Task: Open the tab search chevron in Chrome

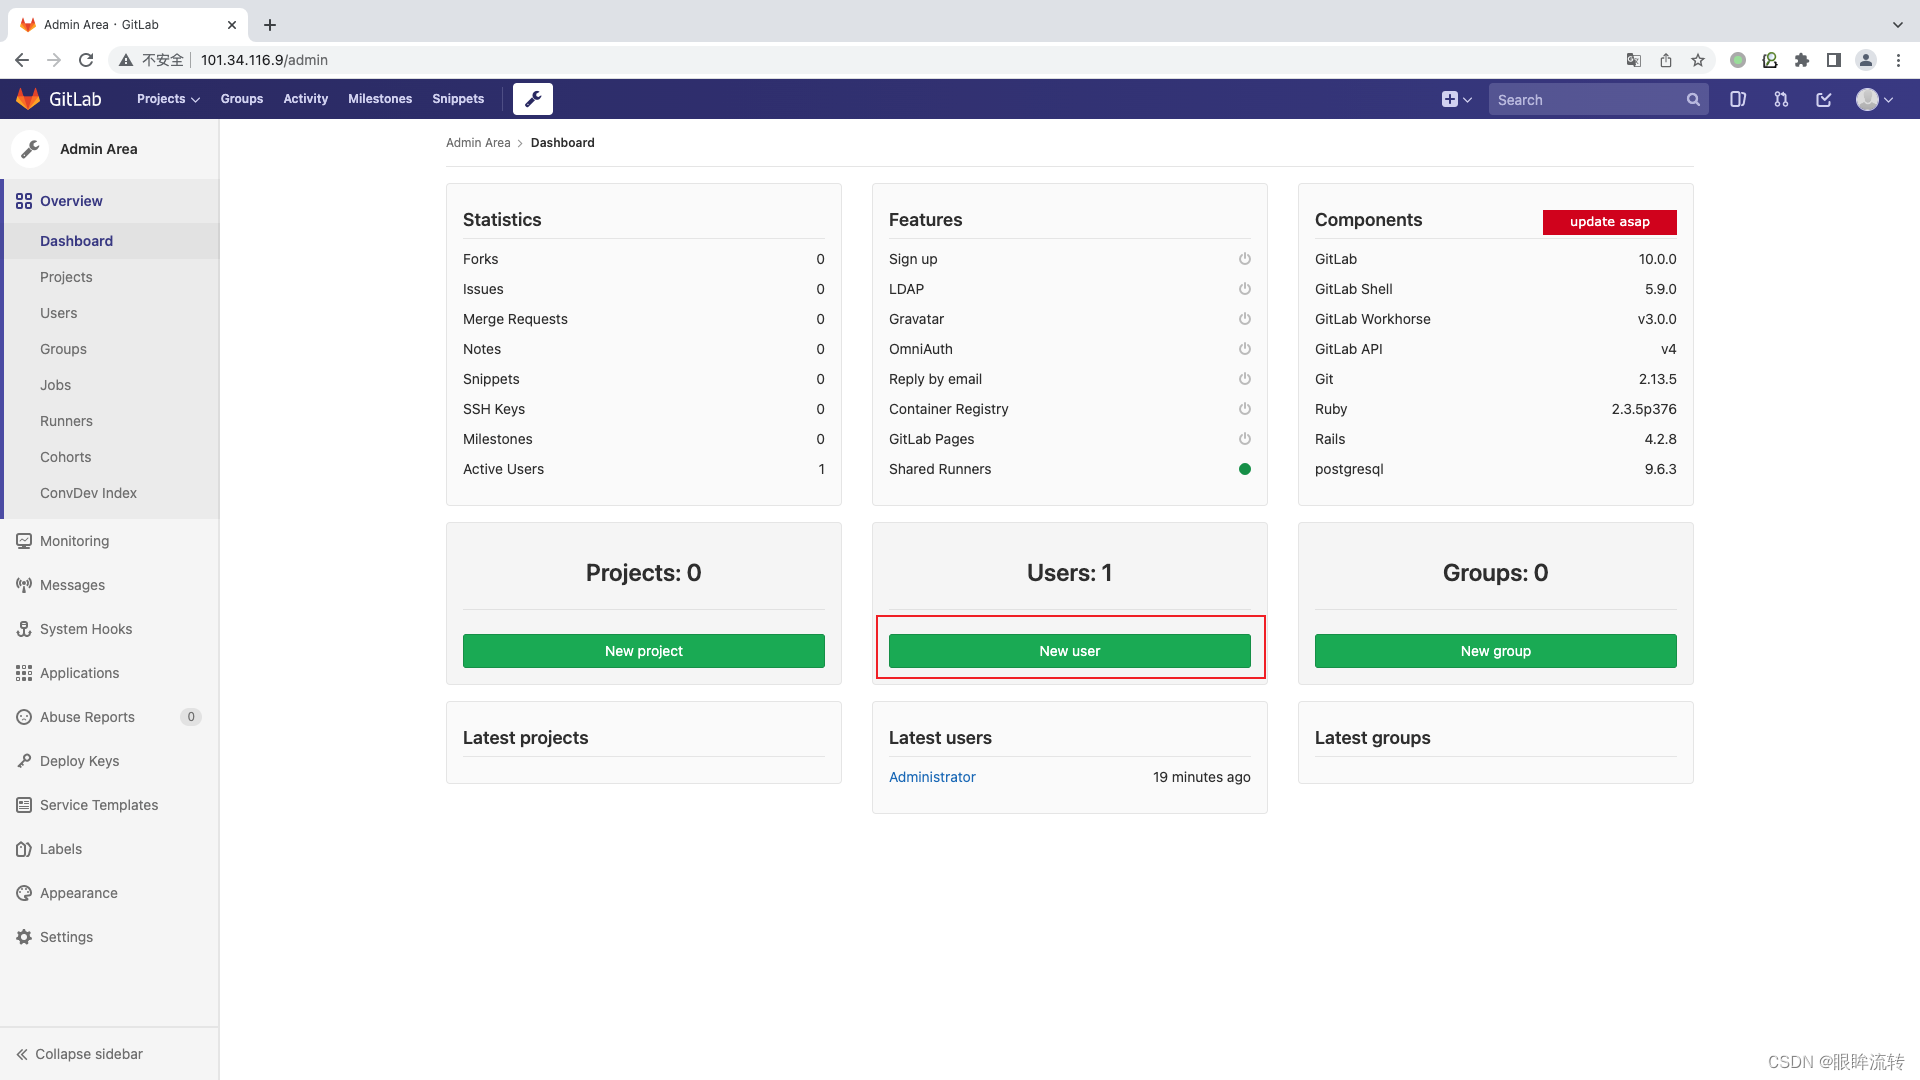Action: (1898, 25)
